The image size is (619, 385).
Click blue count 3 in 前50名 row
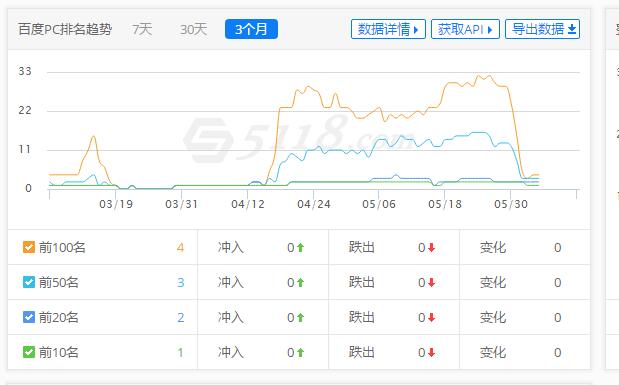point(180,282)
